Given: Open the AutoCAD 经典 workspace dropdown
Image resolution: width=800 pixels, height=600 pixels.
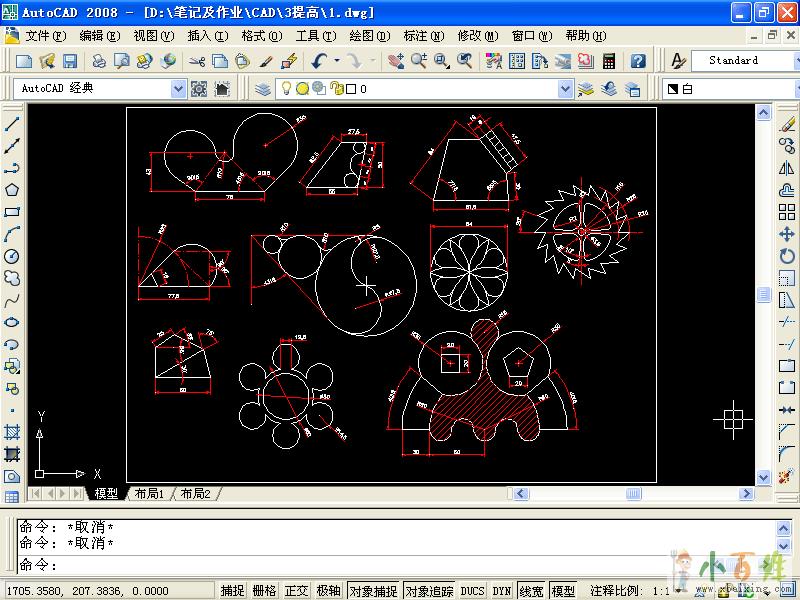Looking at the screenshot, I should click(178, 89).
